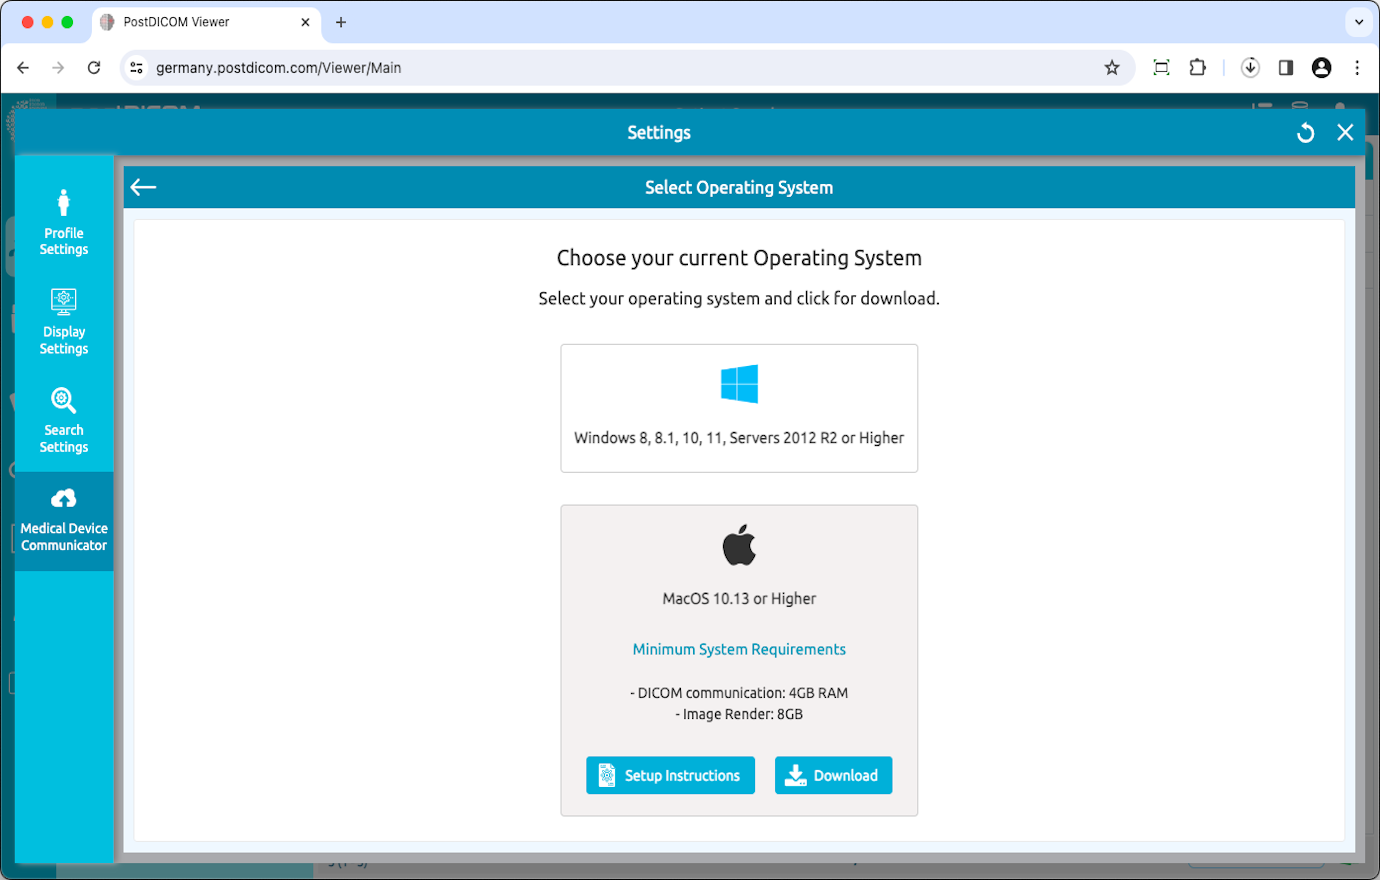Reset settings using the circular arrow icon
The width and height of the screenshot is (1380, 880).
point(1305,132)
